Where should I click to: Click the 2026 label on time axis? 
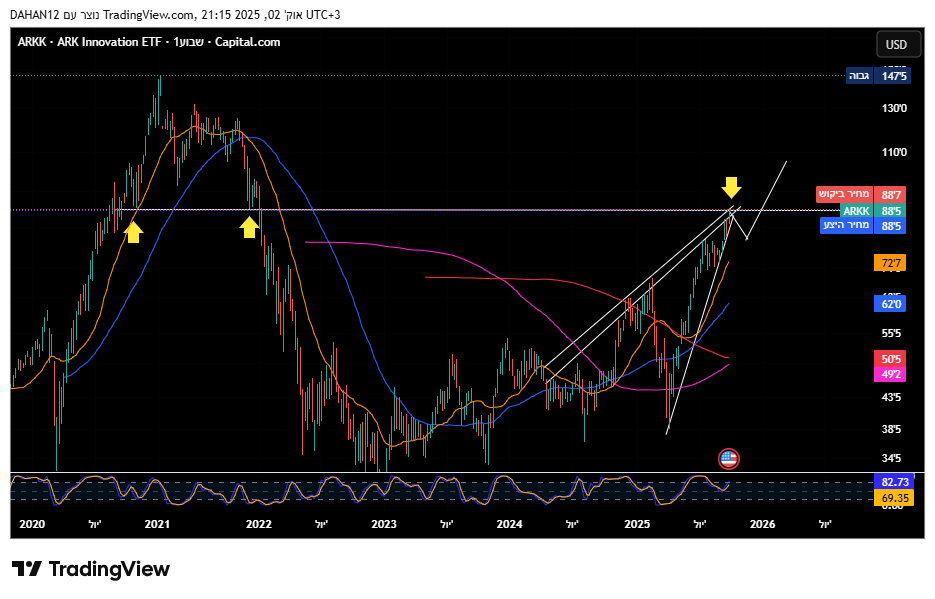(763, 524)
